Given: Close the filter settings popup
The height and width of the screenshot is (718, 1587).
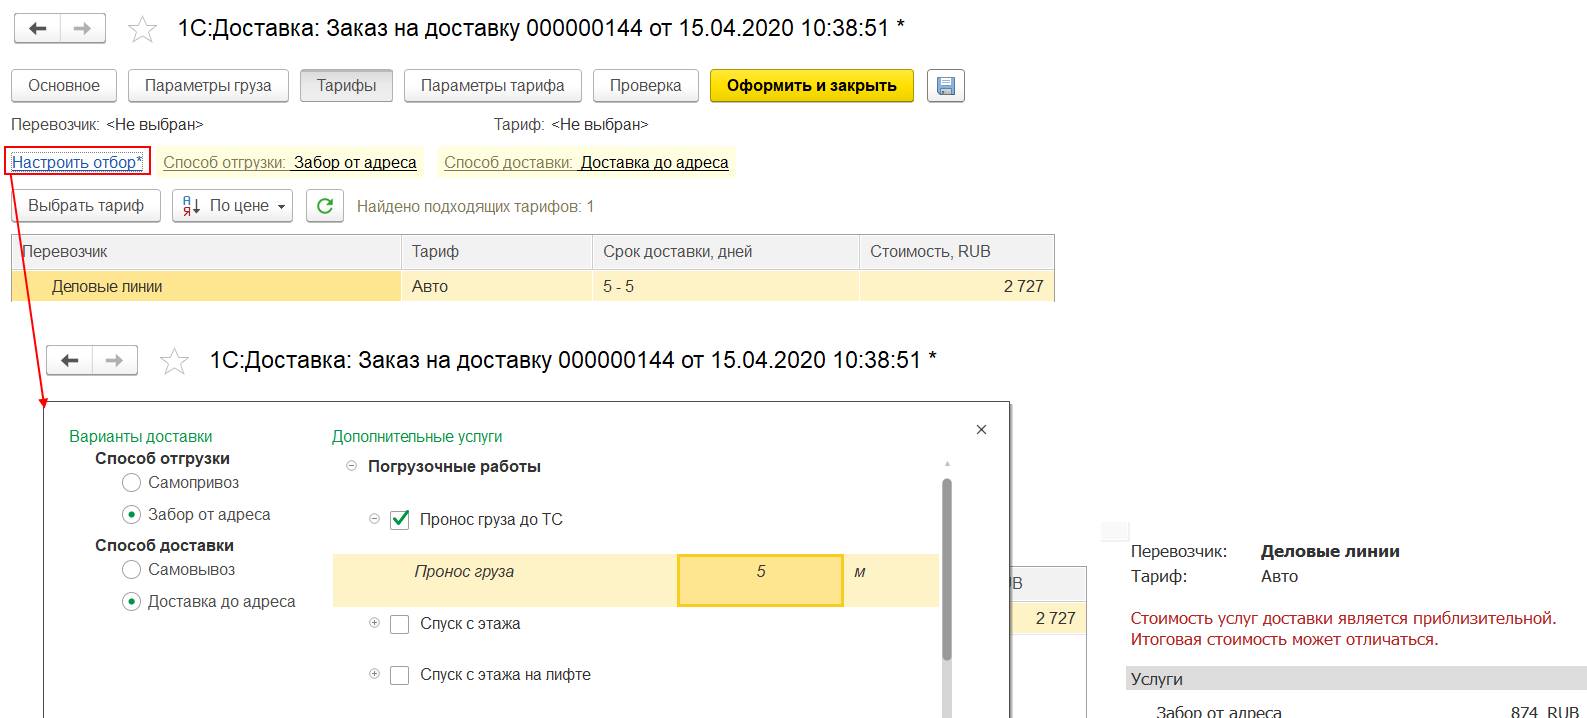Looking at the screenshot, I should pyautogui.click(x=981, y=430).
